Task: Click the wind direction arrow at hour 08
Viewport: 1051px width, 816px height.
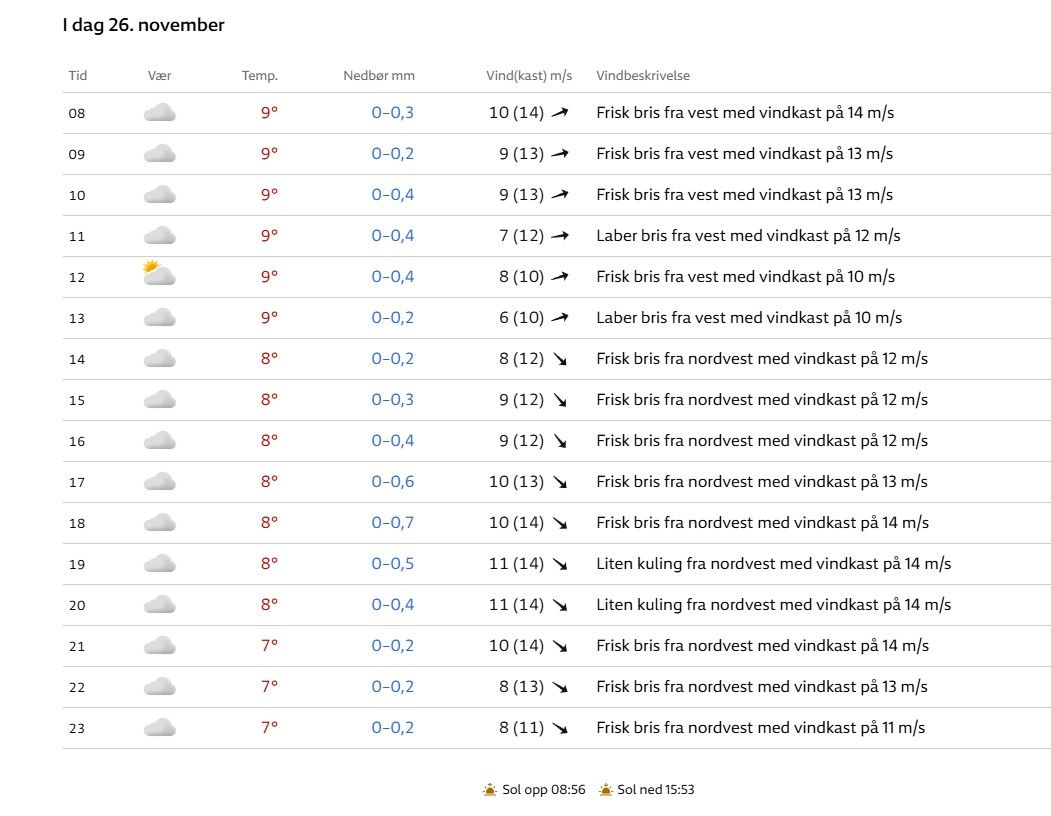Action: coord(560,113)
